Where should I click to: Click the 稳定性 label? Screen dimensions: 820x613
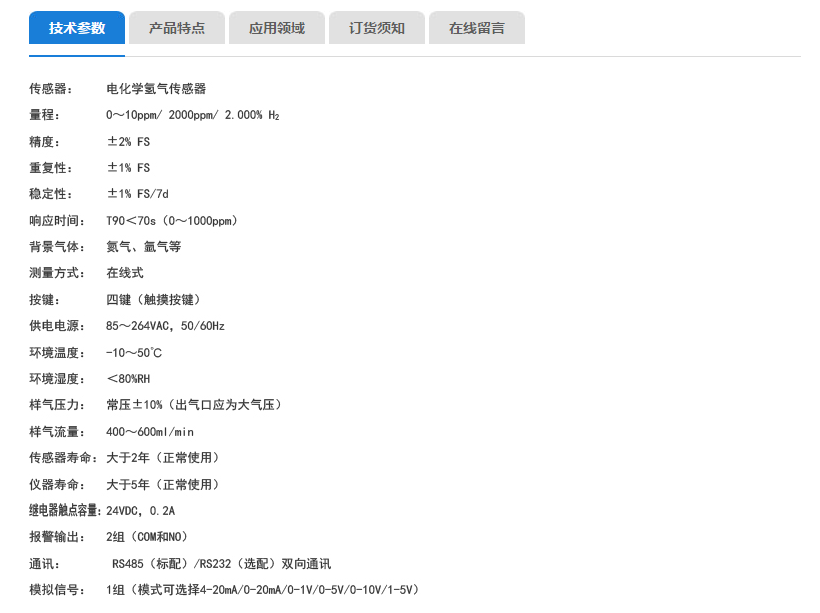[47, 193]
